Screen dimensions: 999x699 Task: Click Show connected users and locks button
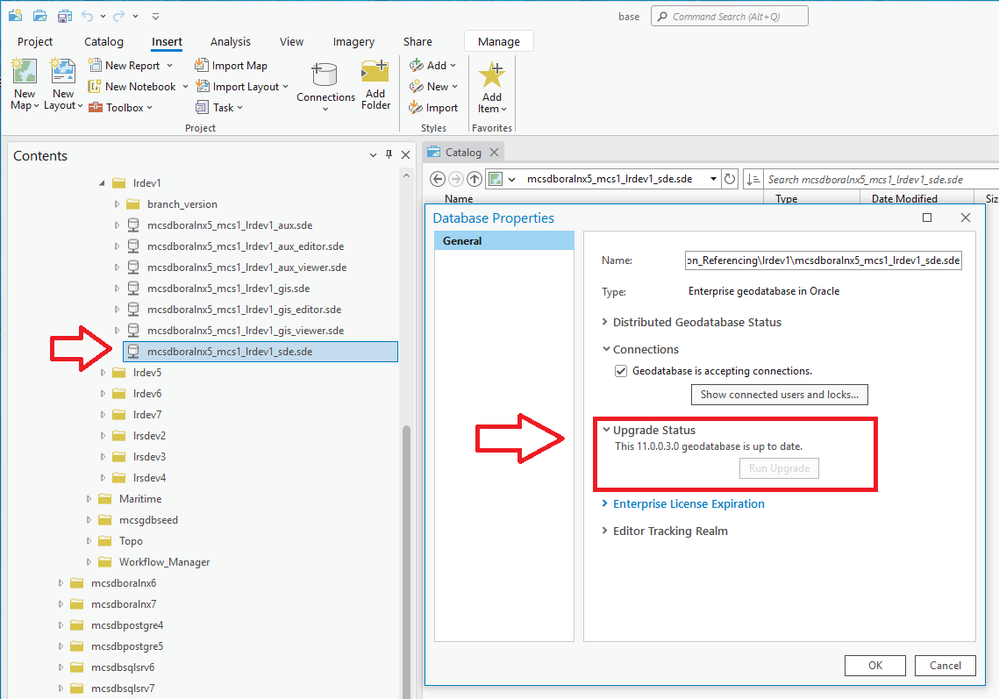click(x=779, y=394)
